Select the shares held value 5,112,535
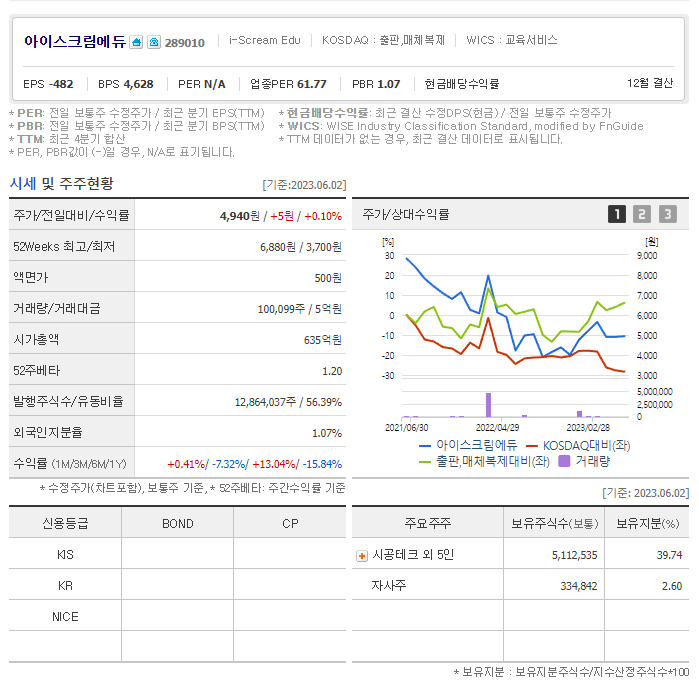The height and width of the screenshot is (683, 699). tap(574, 555)
